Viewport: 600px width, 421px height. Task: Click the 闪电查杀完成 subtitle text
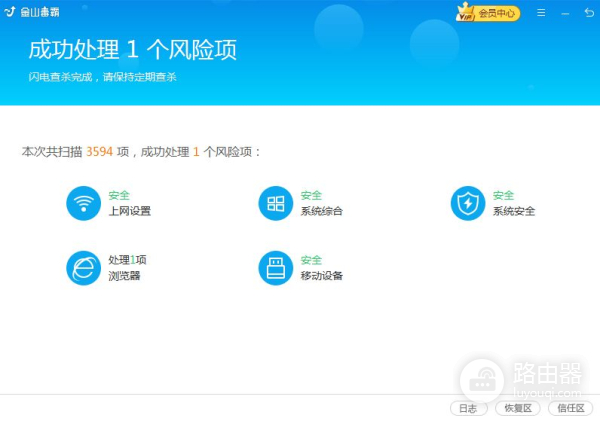[102, 77]
